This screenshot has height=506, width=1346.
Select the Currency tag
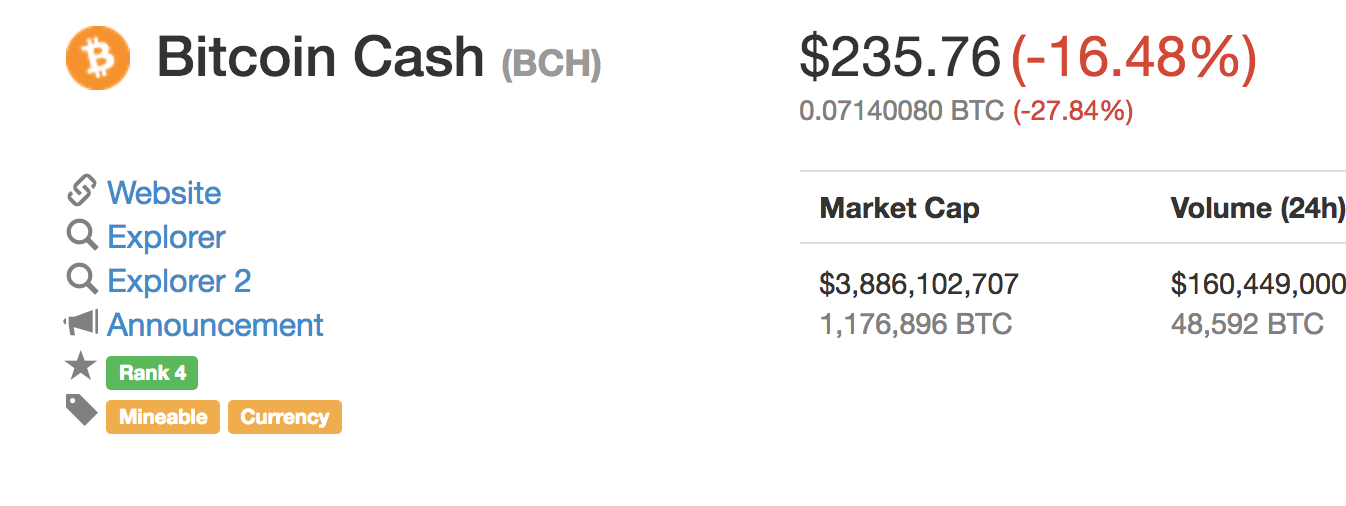tap(285, 417)
